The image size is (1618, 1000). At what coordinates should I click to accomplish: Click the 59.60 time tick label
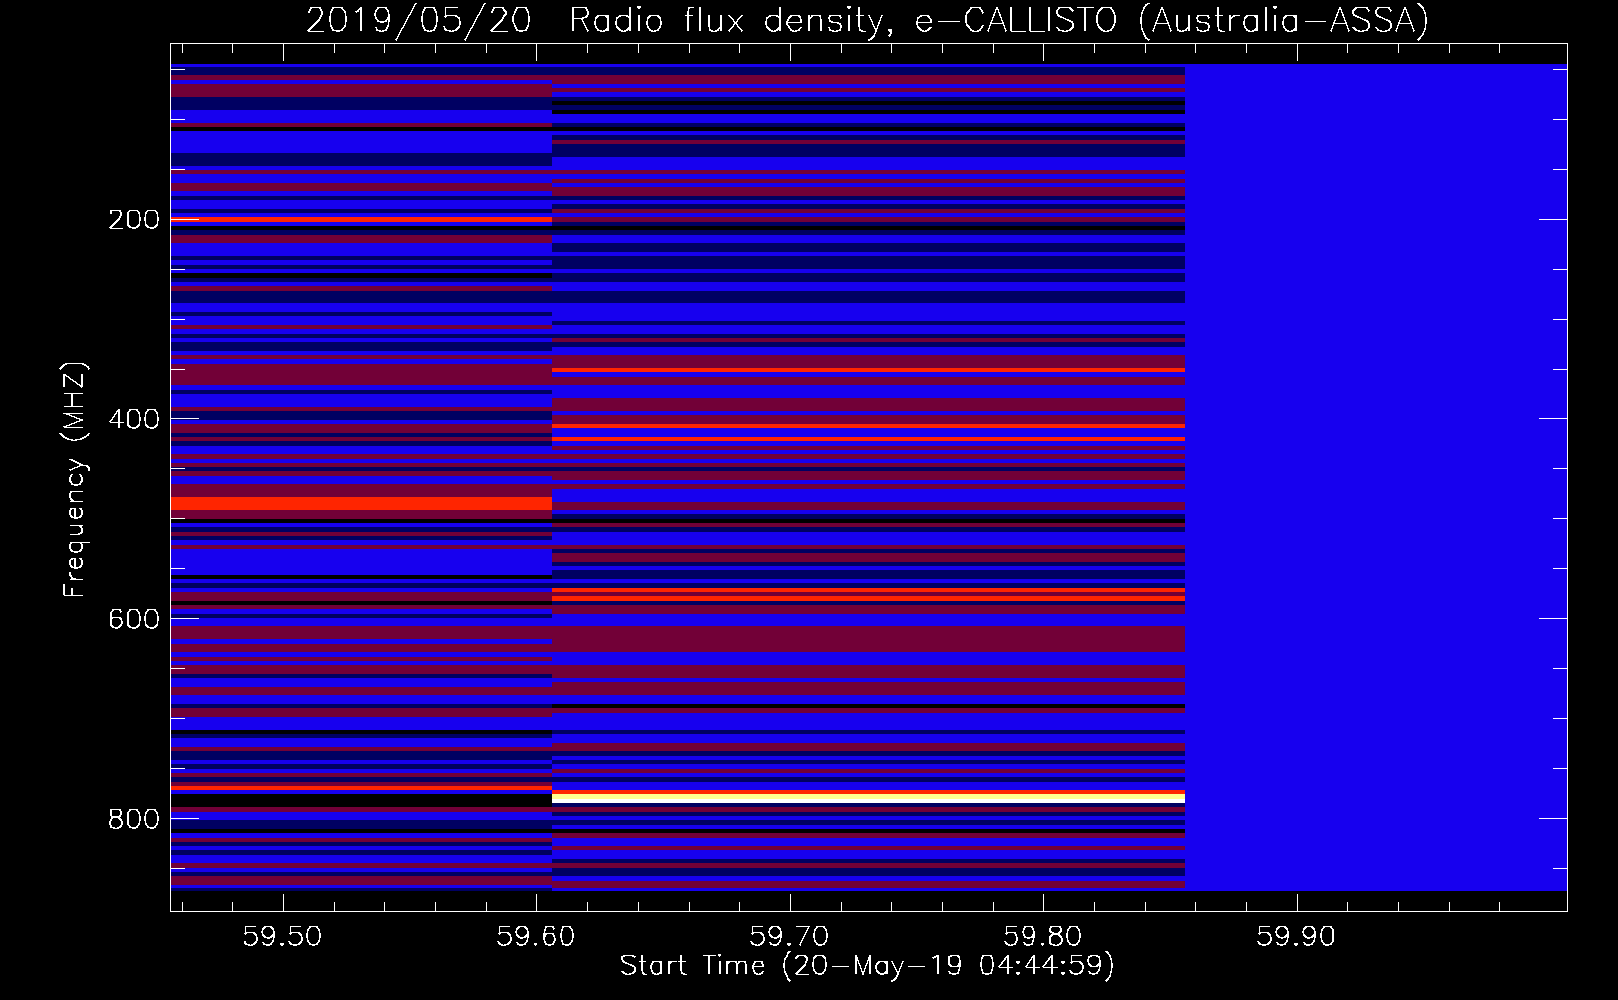click(536, 936)
